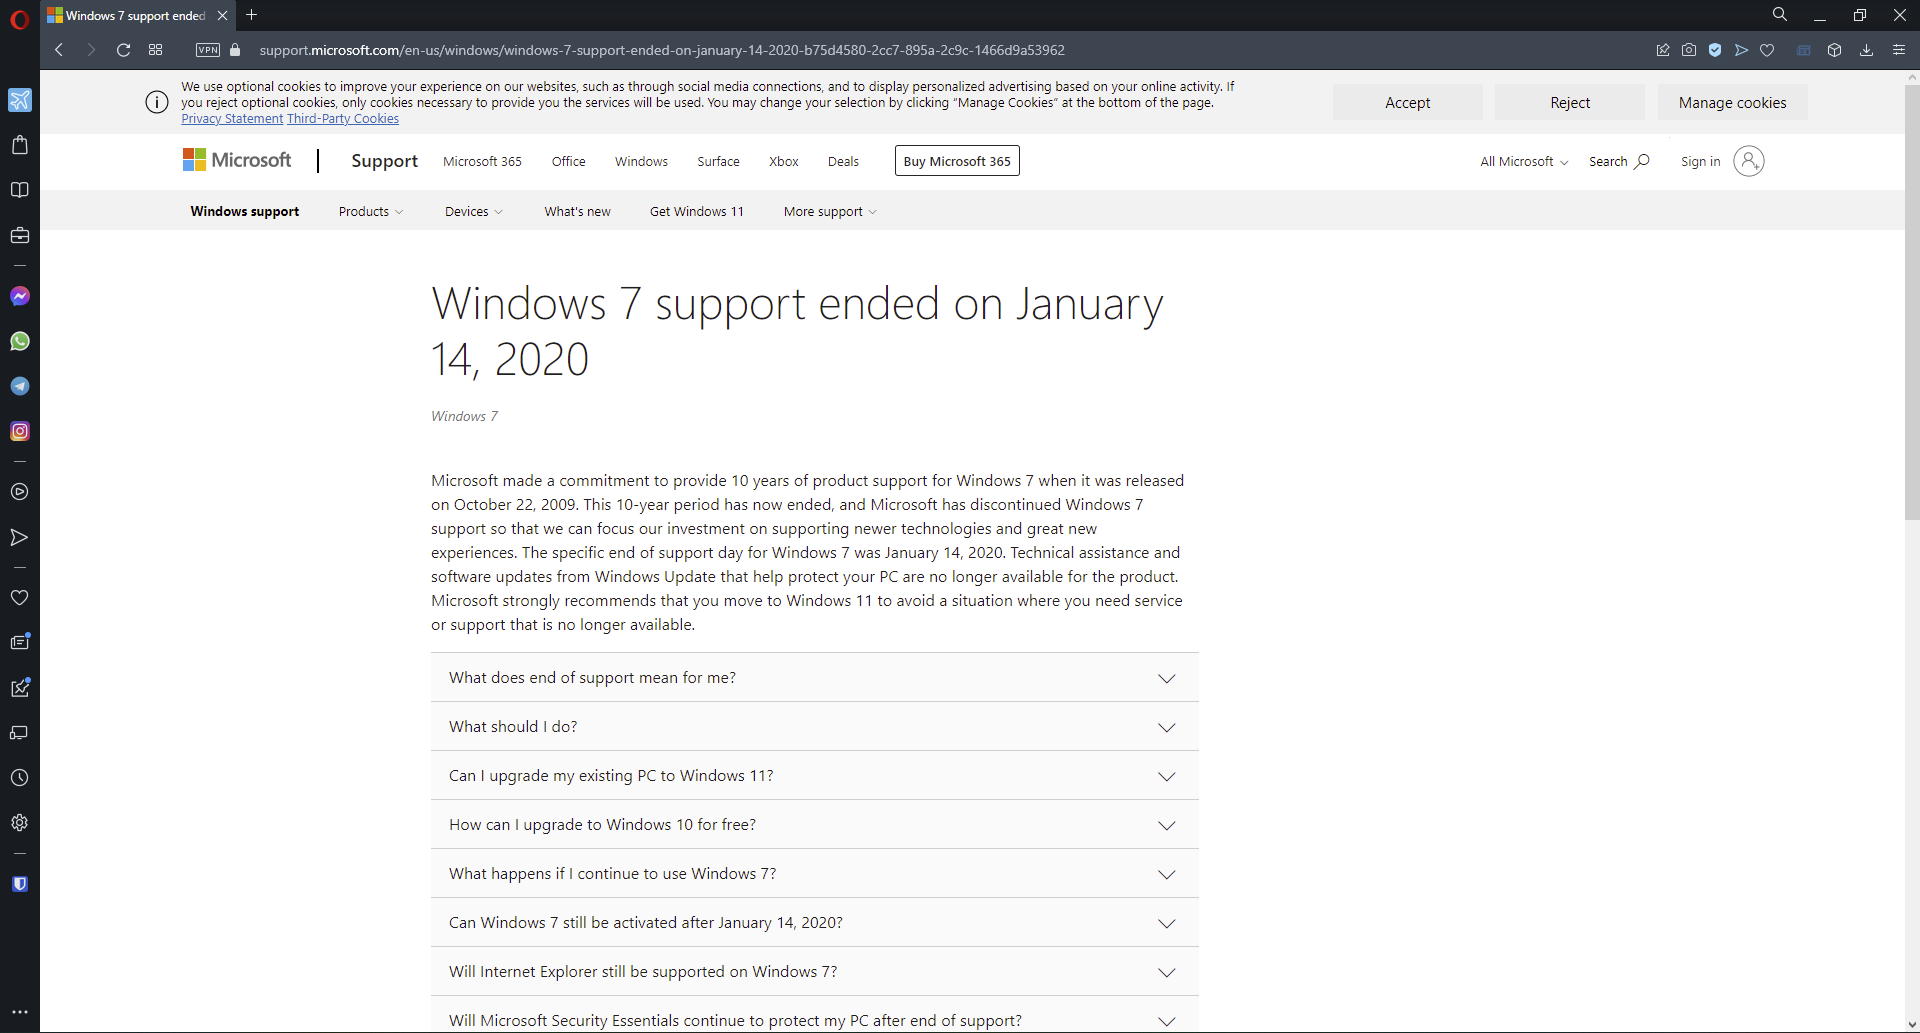Open My Flow arrow icon in sidebar

20,537
